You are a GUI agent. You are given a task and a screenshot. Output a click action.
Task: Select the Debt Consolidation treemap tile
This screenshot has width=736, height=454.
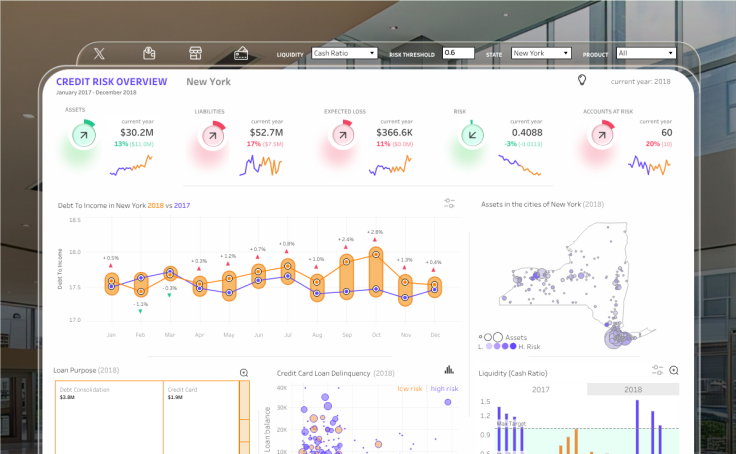109,417
